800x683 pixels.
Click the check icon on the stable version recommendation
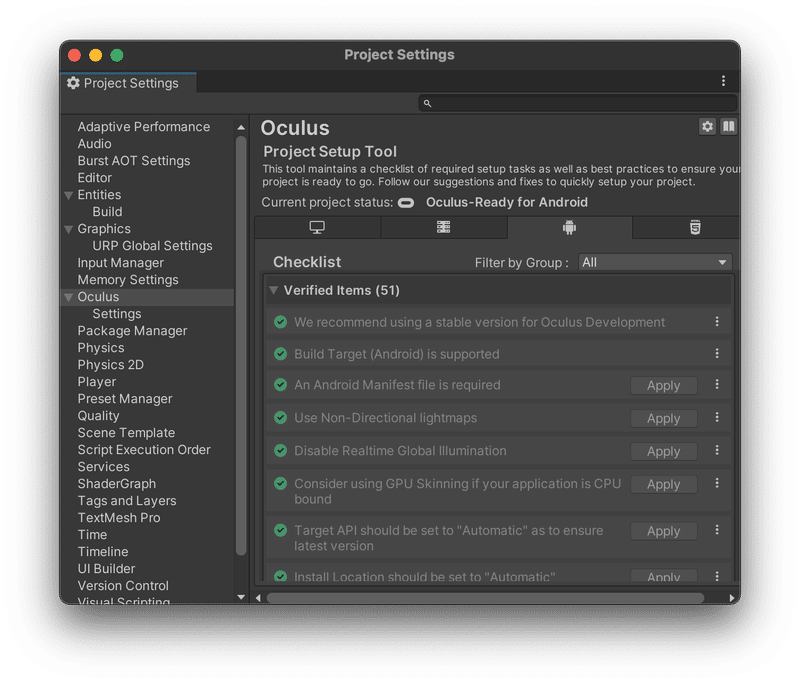281,321
